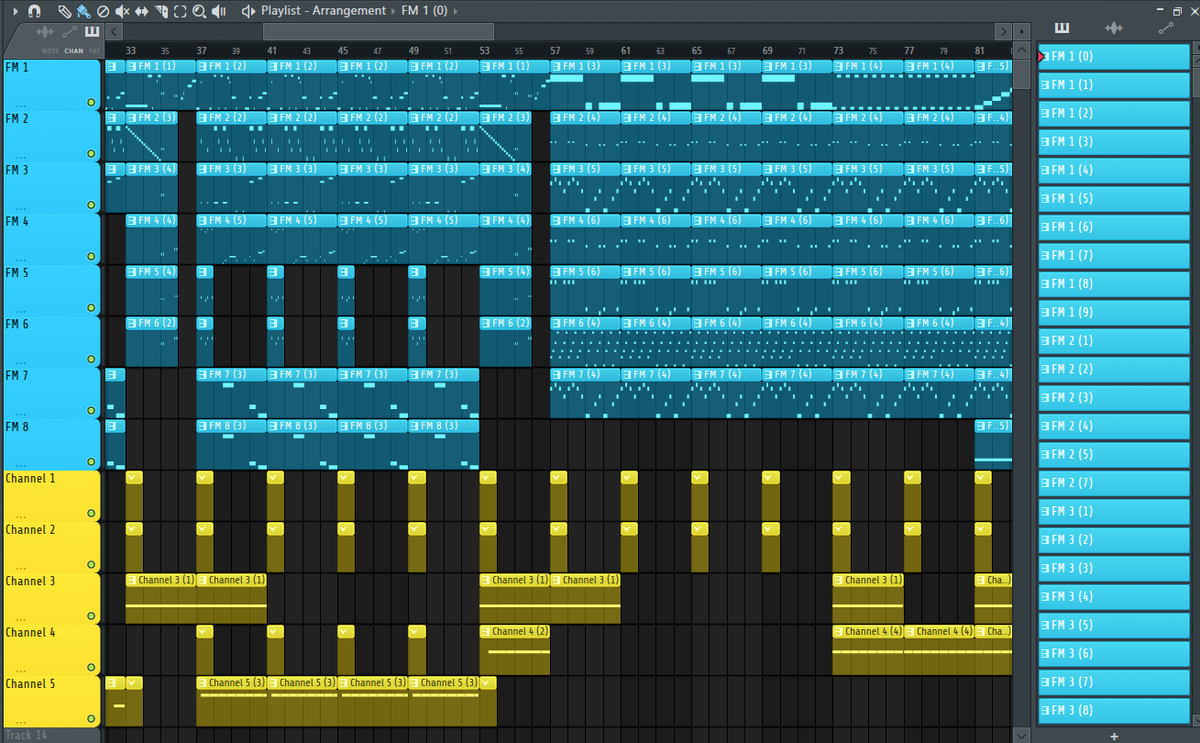Select FM 2 (3) in the picker
Screen dimensions: 1200x743
click(1114, 397)
